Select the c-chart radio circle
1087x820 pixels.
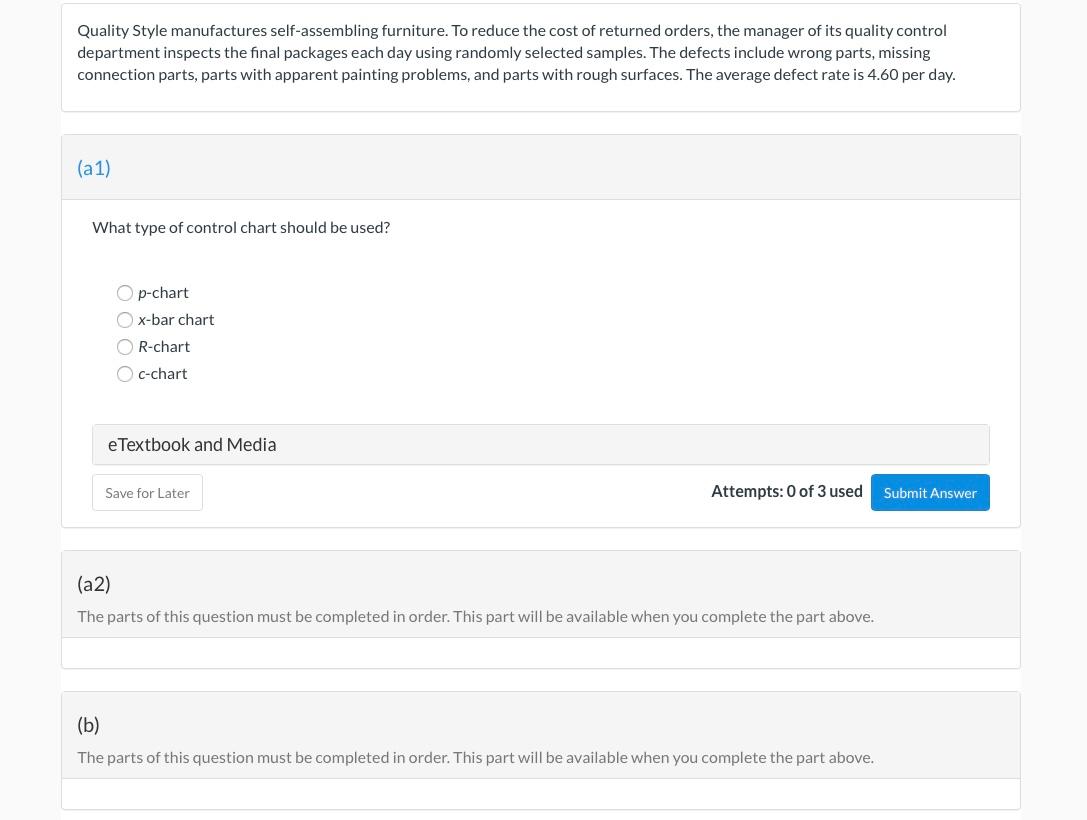[x=125, y=374]
